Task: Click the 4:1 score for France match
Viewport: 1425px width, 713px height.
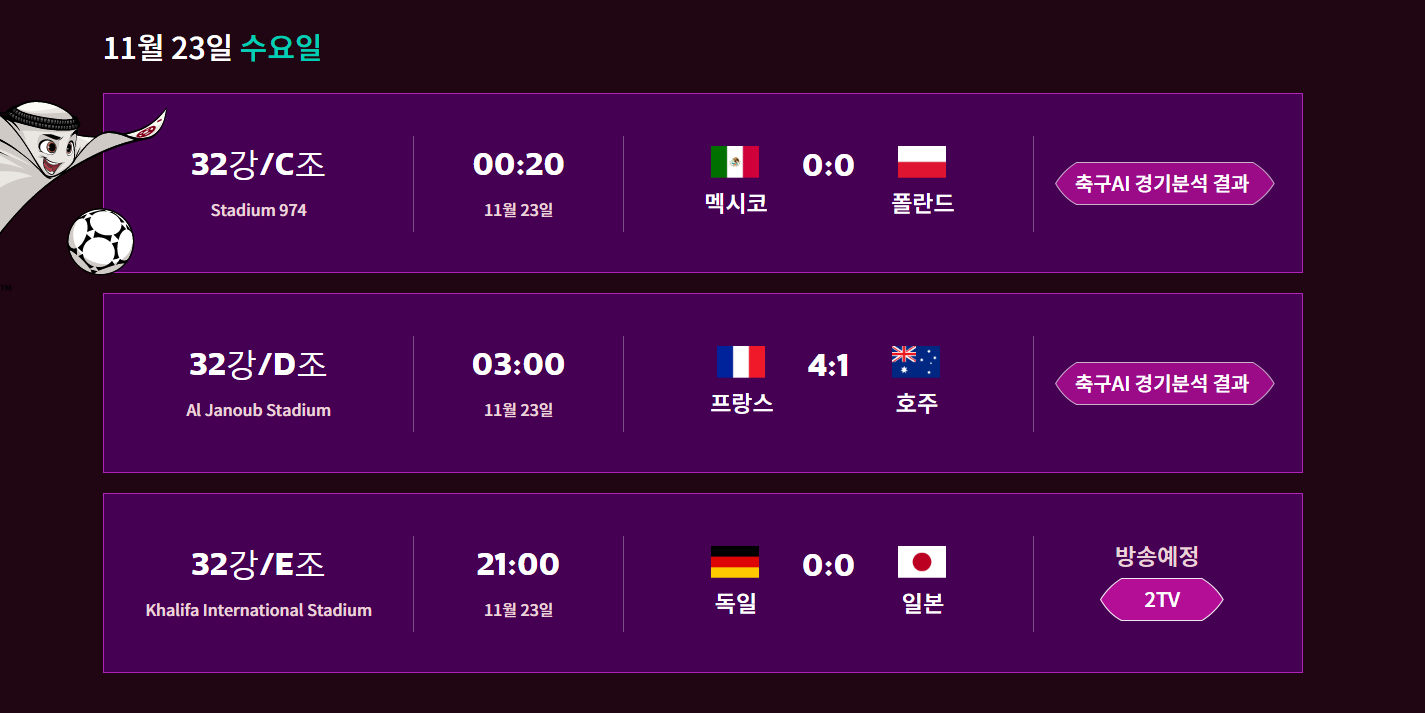Action: tap(828, 365)
